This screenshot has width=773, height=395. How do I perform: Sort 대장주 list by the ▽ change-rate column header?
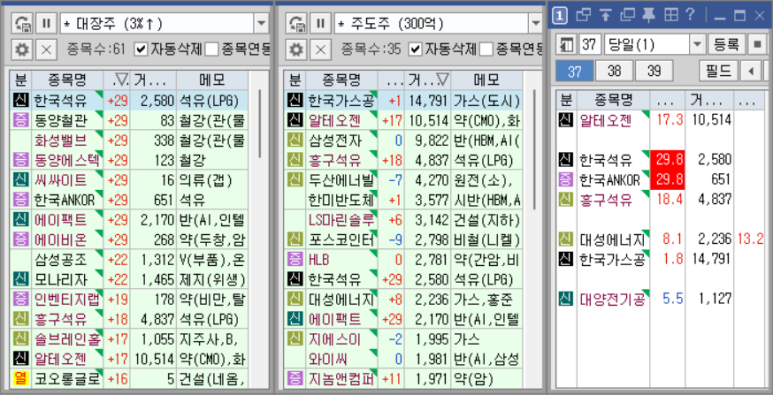117,80
